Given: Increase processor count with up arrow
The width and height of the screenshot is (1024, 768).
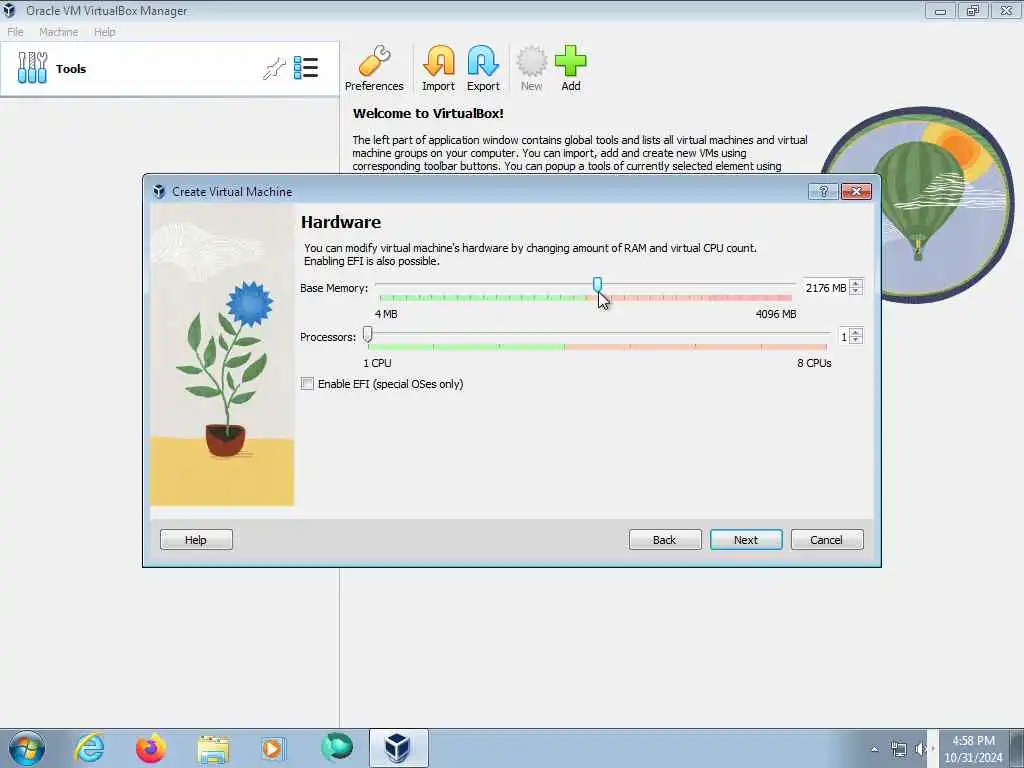Looking at the screenshot, I should pyautogui.click(x=856, y=332).
